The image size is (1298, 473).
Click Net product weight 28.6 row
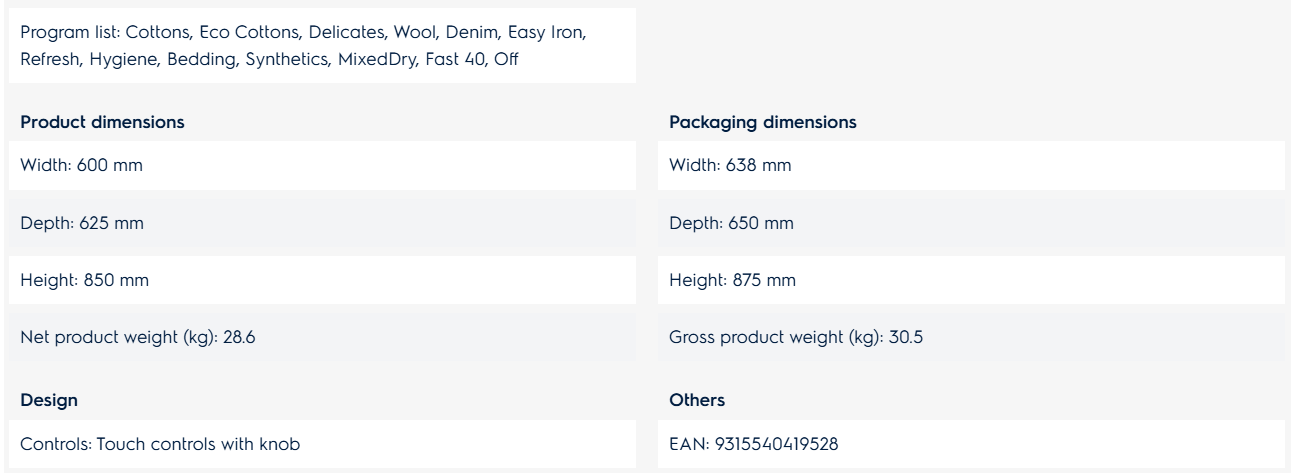(318, 340)
